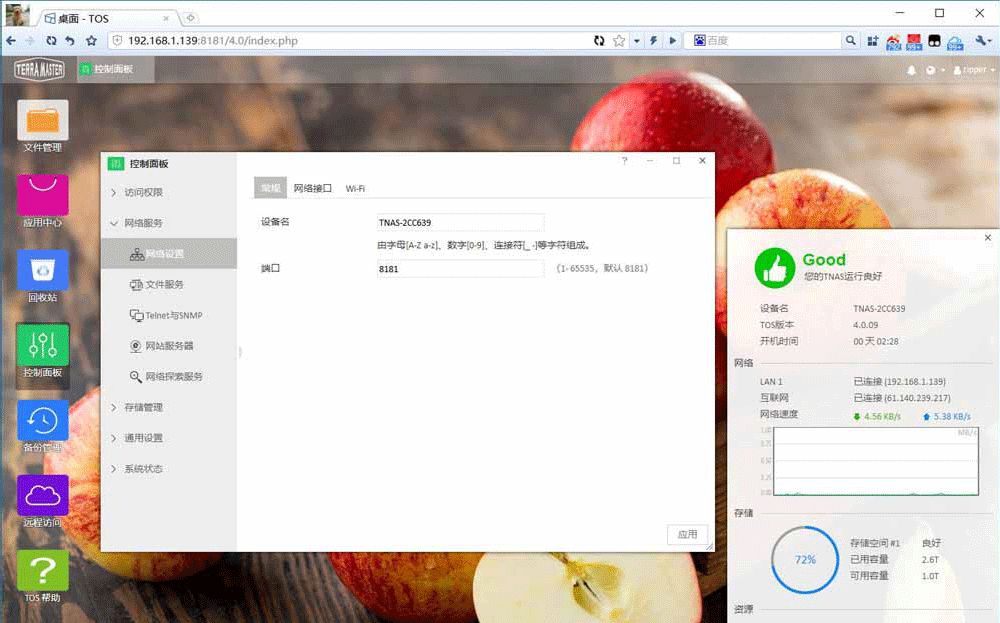Open the 远程访问 cloud icon
This screenshot has width=1000, height=623.
click(43, 496)
